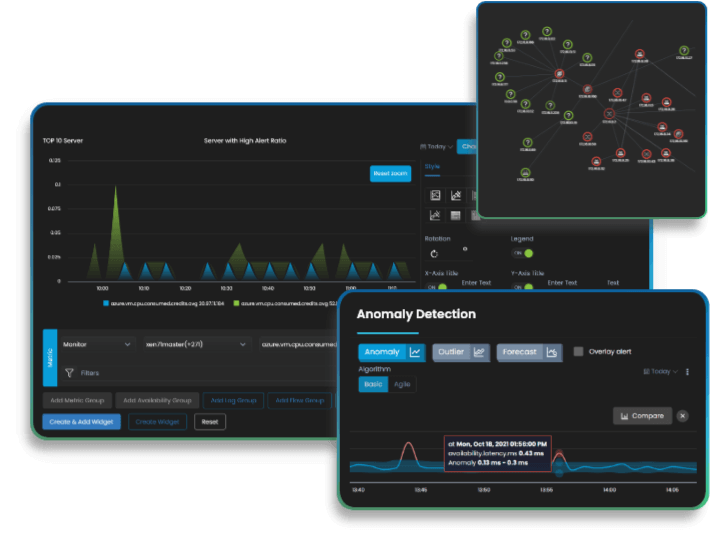Select the Agile algorithm tab
Image resolution: width=715 pixels, height=535 pixels.
[402, 384]
